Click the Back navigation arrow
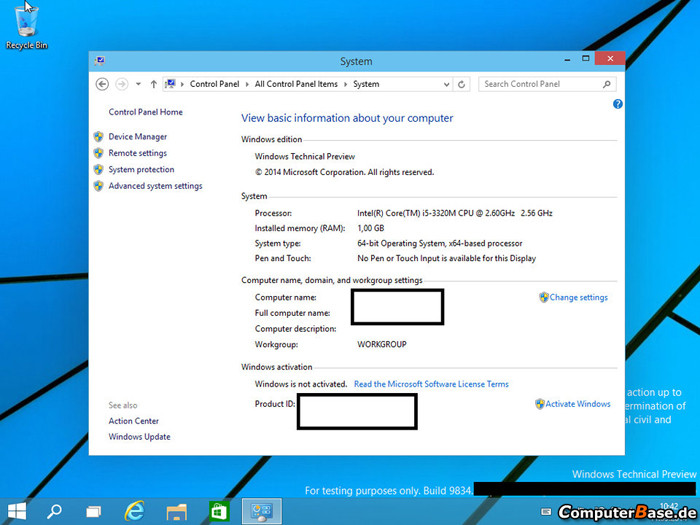This screenshot has width=700, height=525. pyautogui.click(x=102, y=84)
